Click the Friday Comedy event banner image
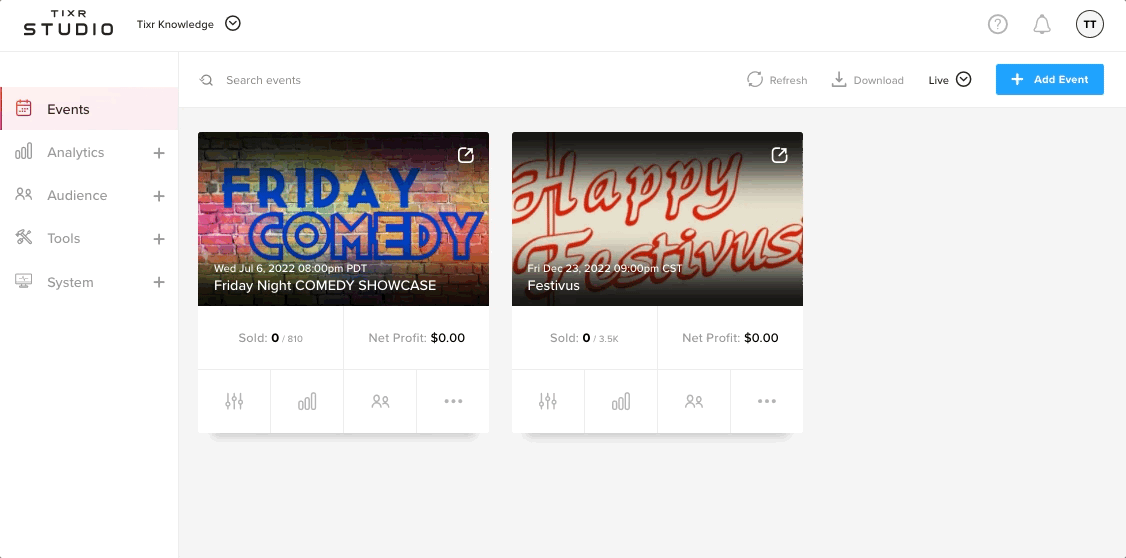The height and width of the screenshot is (558, 1126). pyautogui.click(x=343, y=218)
